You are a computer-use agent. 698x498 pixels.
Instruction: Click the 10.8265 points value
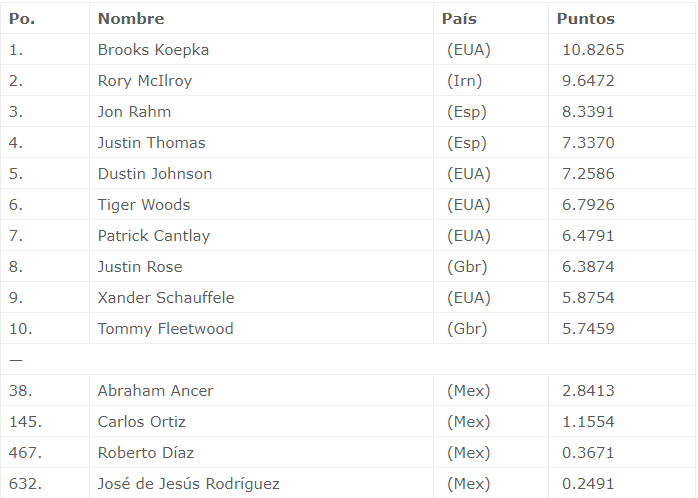pos(593,50)
